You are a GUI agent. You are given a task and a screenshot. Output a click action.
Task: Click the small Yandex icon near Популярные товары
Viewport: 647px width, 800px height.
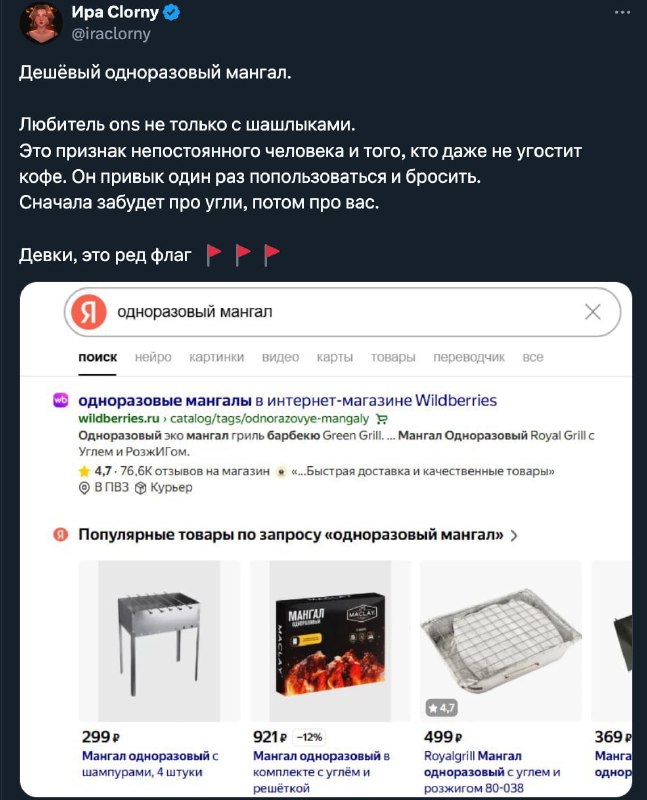pos(61,535)
